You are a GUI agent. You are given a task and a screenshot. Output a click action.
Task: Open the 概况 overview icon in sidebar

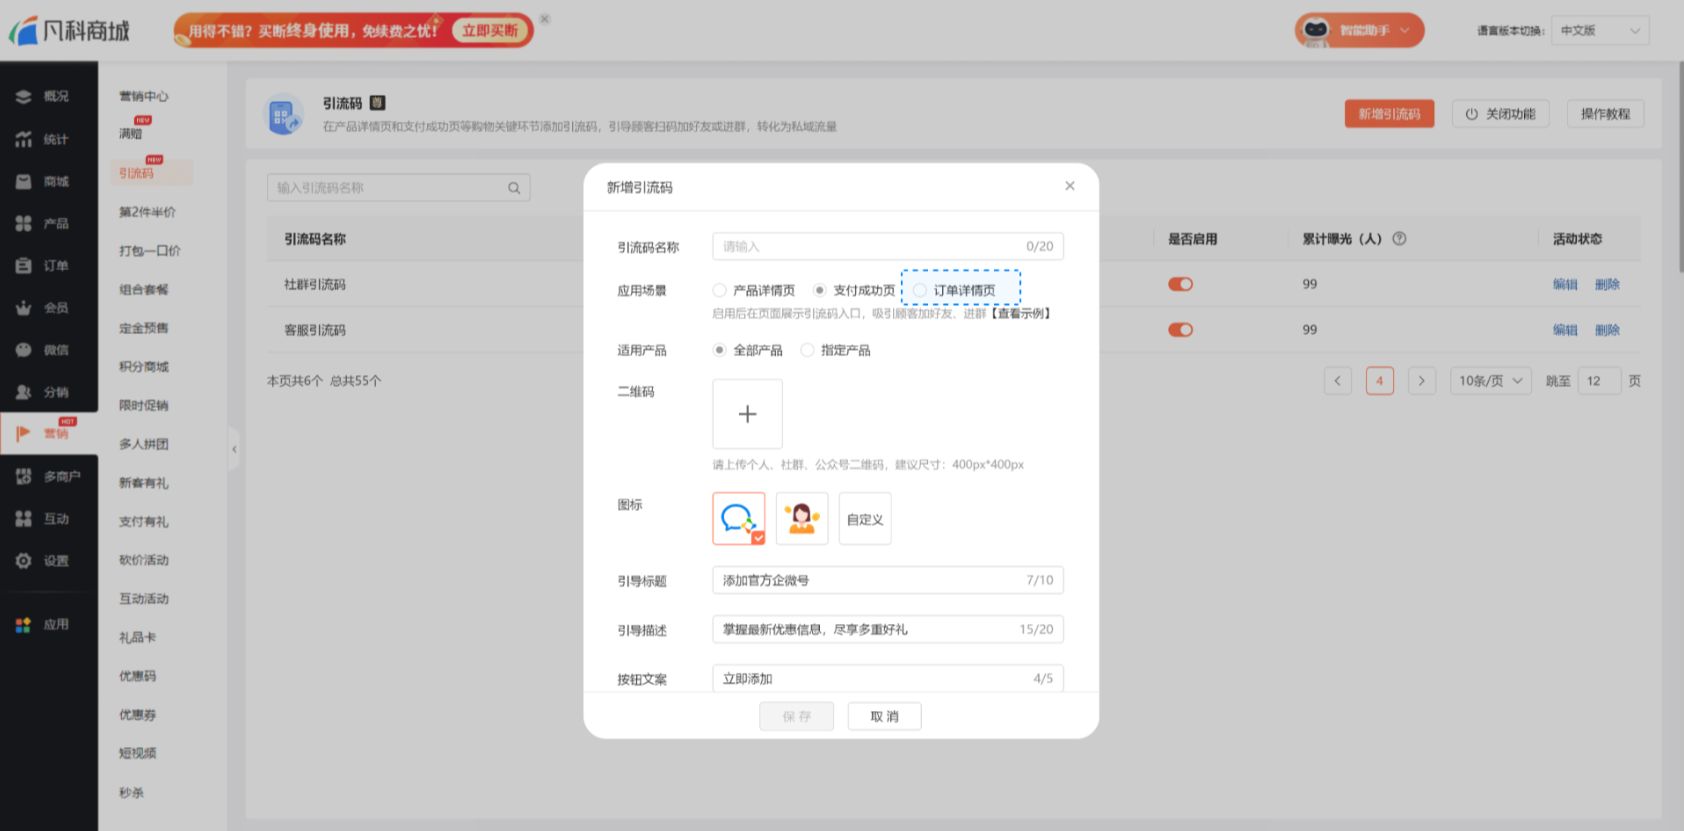pos(23,97)
